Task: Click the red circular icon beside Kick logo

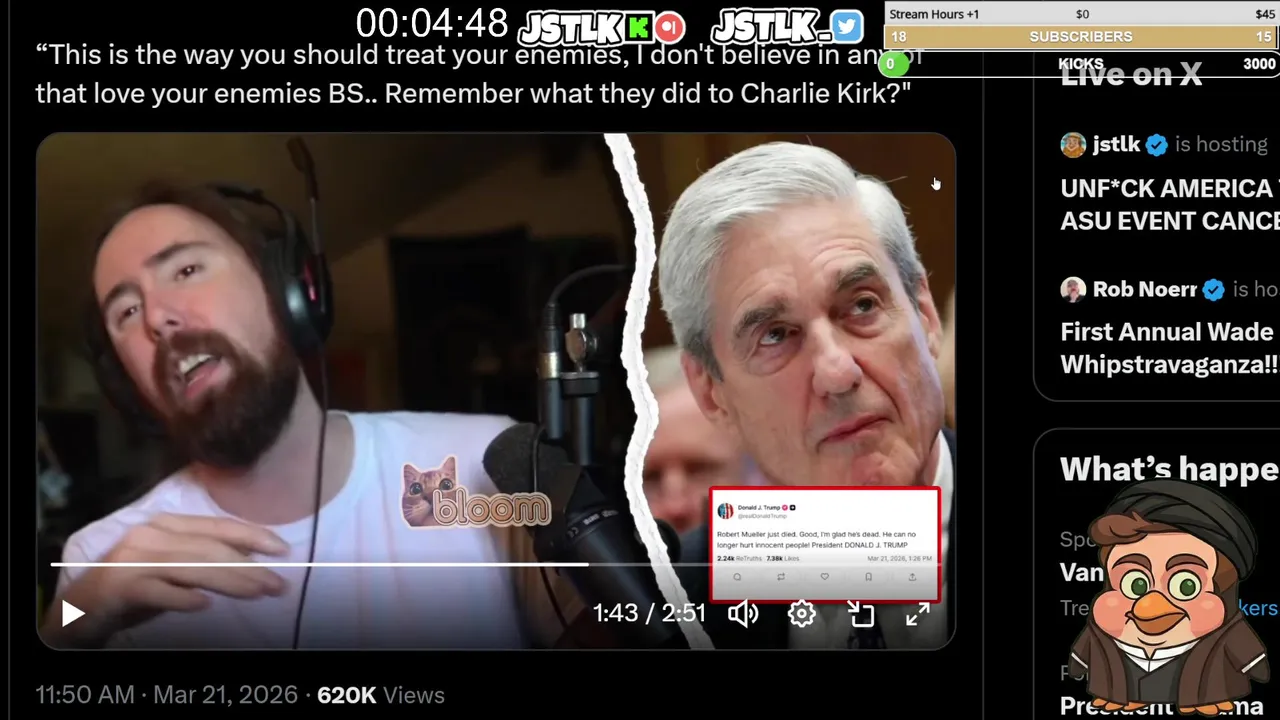Action: coord(670,27)
